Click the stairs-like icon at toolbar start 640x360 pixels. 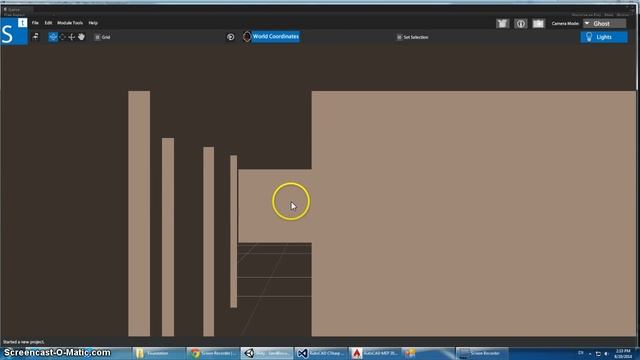click(36, 37)
